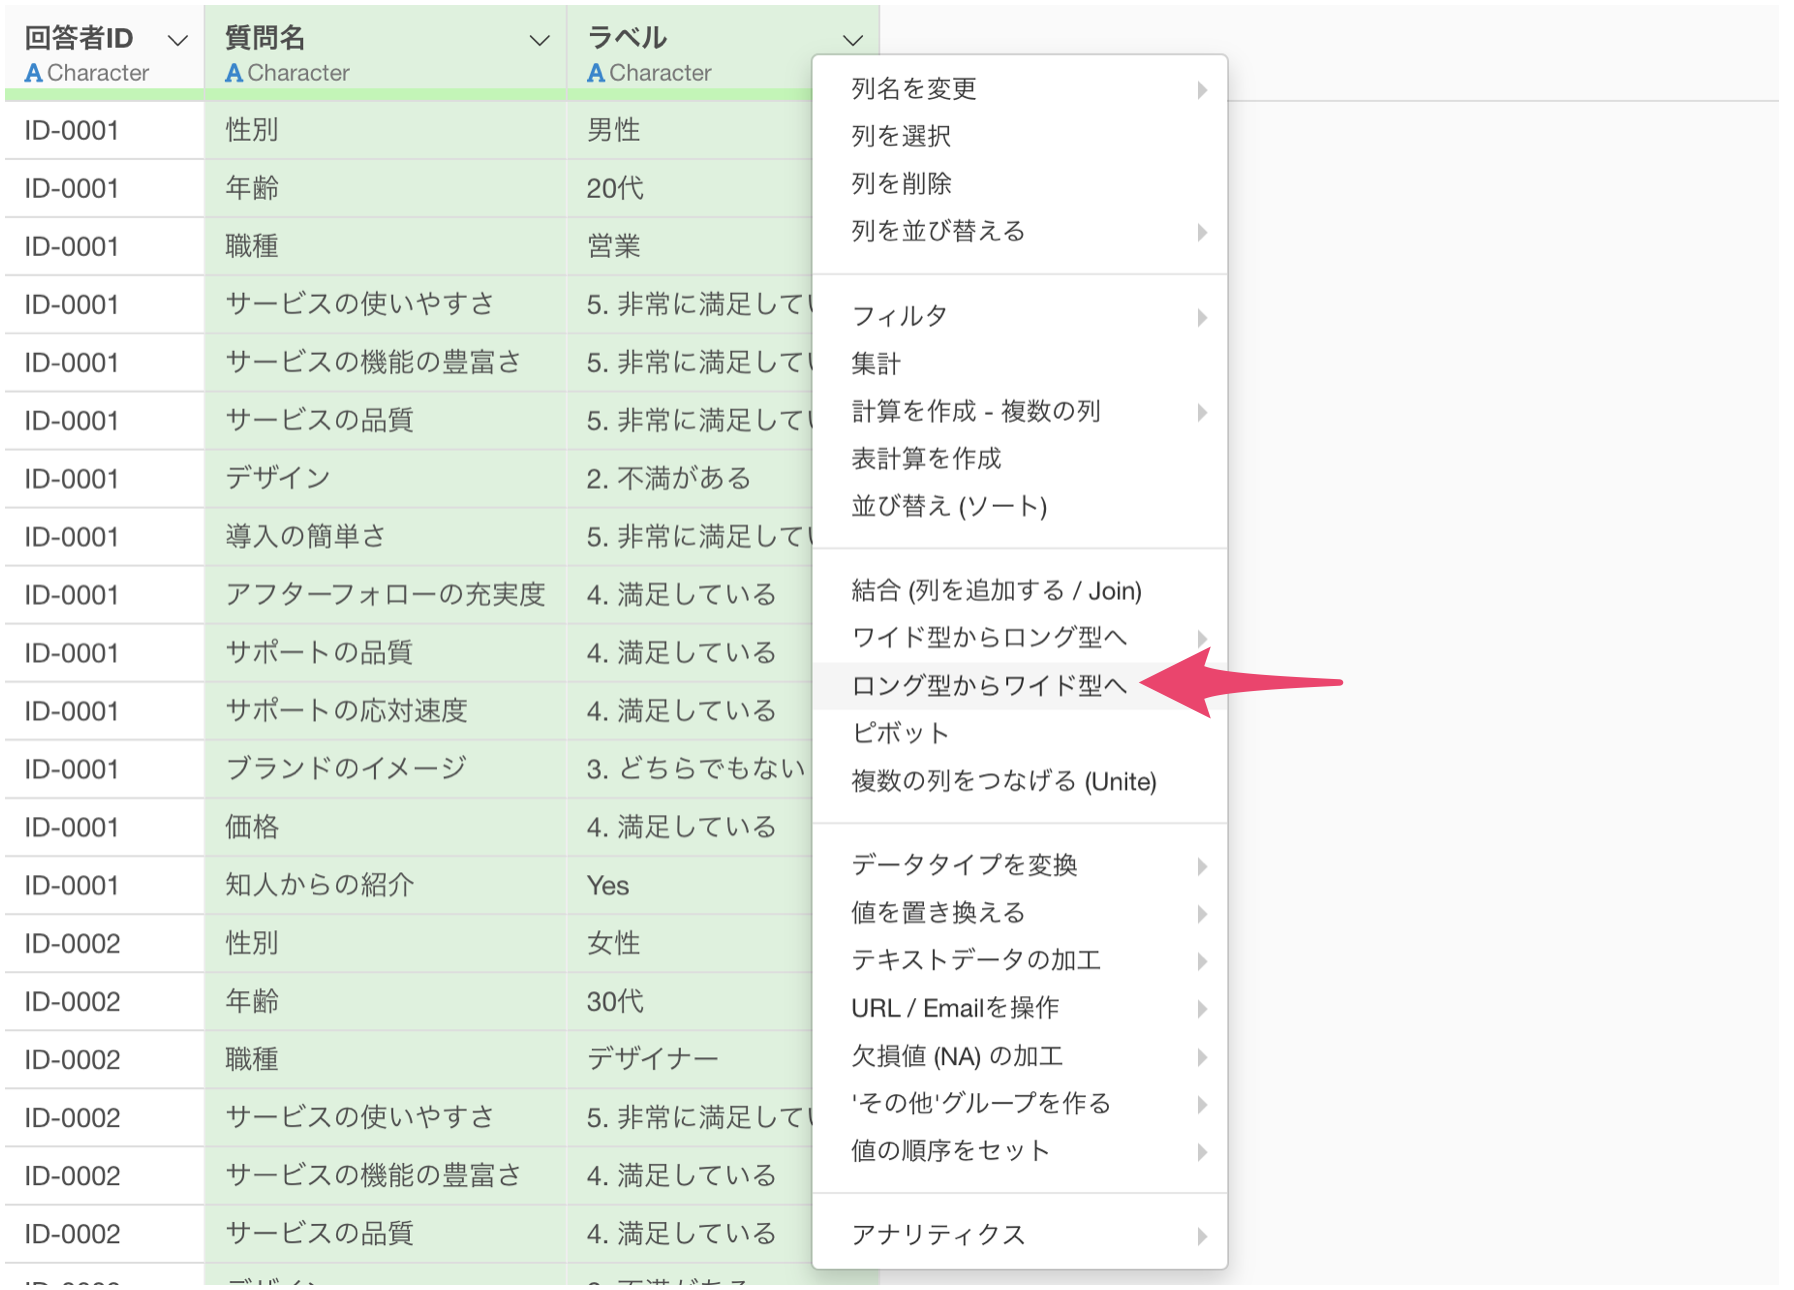Open the 回答者ID column dropdown arrow
1794x1290 pixels.
click(177, 41)
